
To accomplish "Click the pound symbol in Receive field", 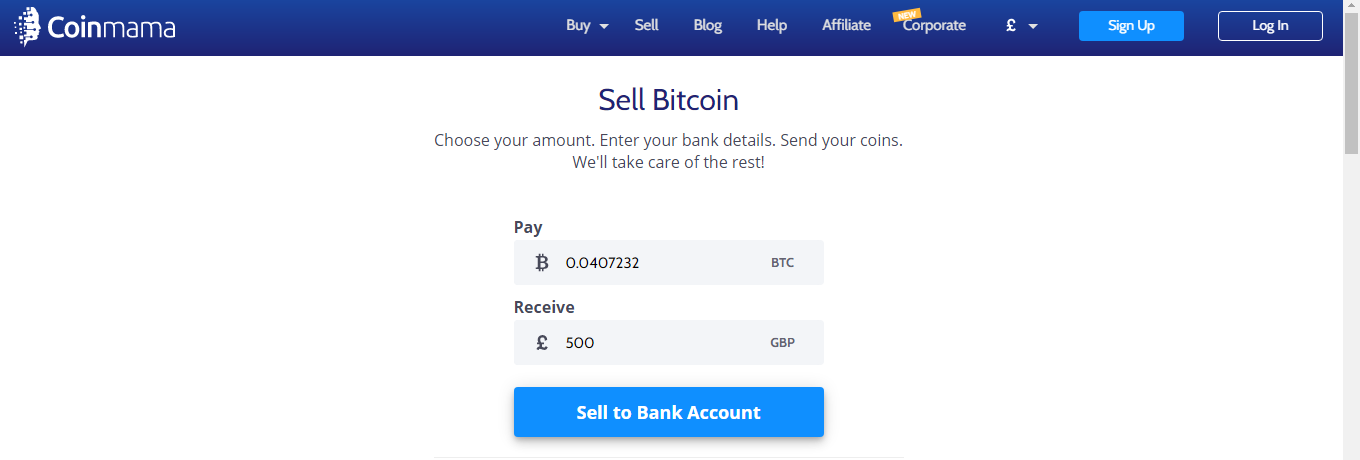I will [542, 343].
